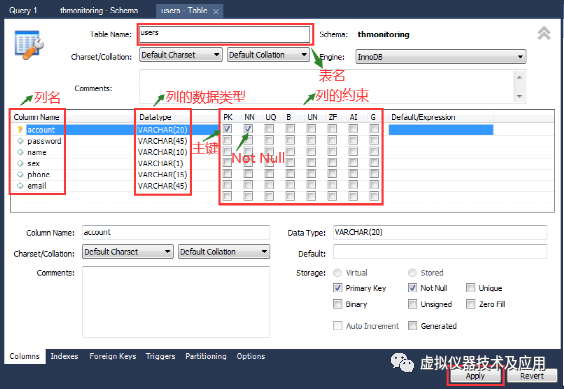Viewport: 564px width, 389px height.
Task: Open the Indexes tab
Action: (64, 356)
